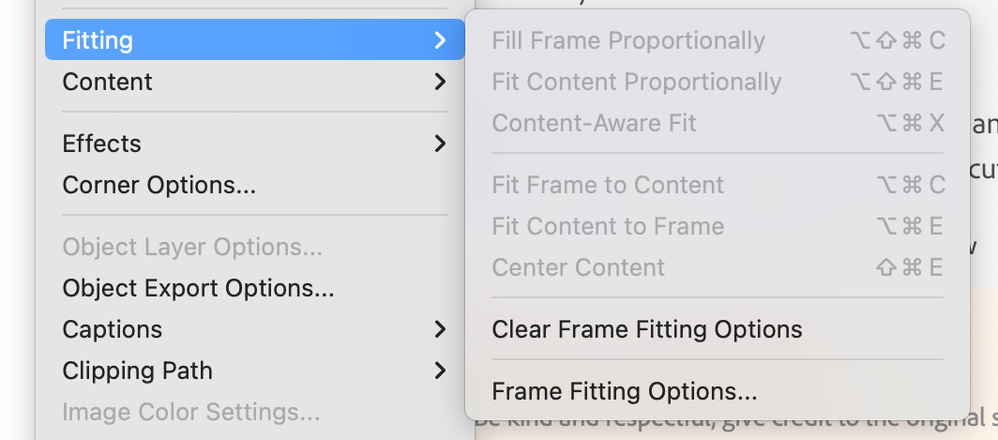The image size is (998, 440).
Task: Select the Center Content command
Action: click(x=578, y=268)
